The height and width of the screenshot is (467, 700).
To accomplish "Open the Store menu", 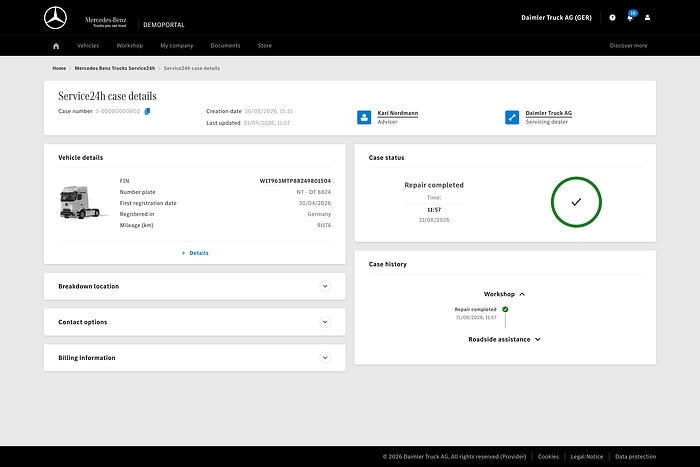I will point(265,46).
